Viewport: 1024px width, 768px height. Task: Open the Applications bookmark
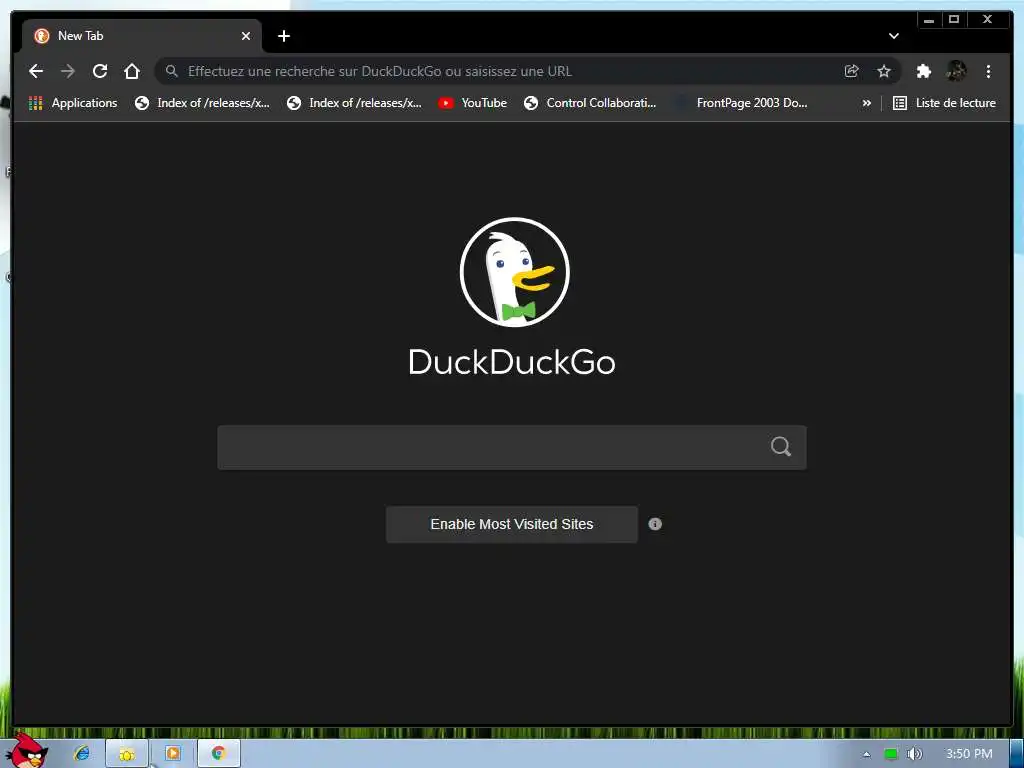point(73,103)
